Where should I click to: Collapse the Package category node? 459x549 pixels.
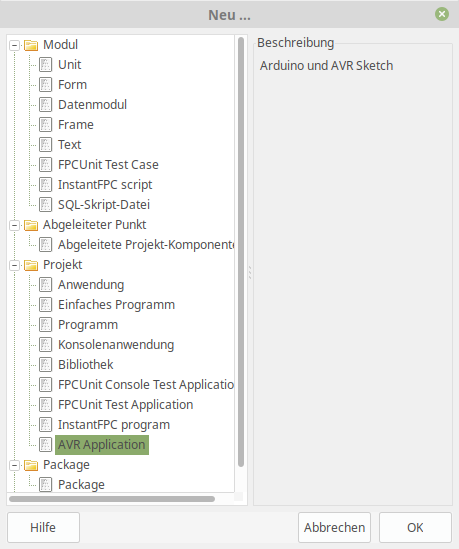click(15, 465)
